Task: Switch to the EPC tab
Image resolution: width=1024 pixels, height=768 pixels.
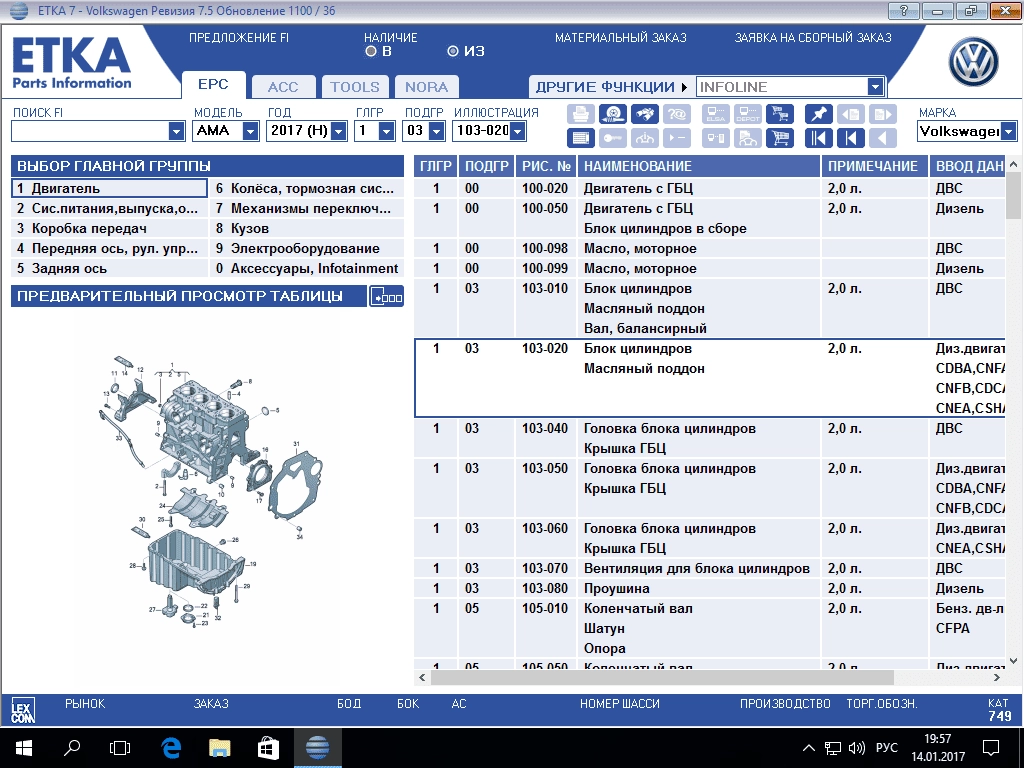Action: point(214,85)
